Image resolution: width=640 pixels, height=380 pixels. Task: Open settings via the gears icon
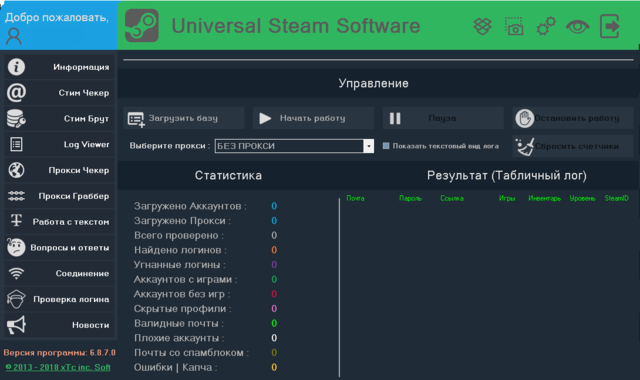tap(546, 26)
